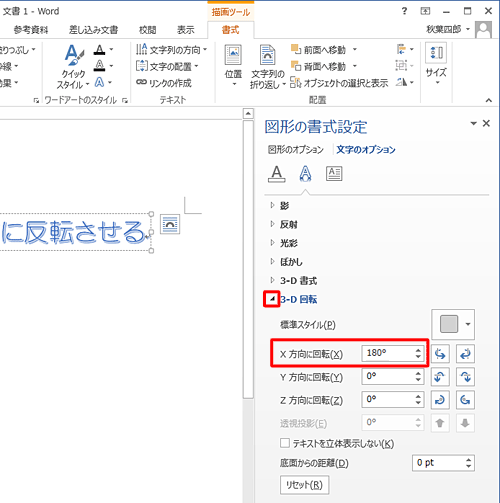The height and width of the screenshot is (503, 500).
Task: Open the Align objects menu
Action: 405,49
